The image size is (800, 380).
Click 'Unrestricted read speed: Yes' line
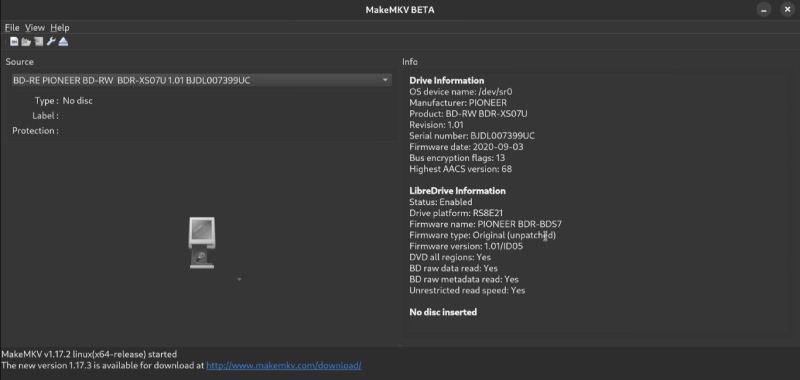point(467,291)
